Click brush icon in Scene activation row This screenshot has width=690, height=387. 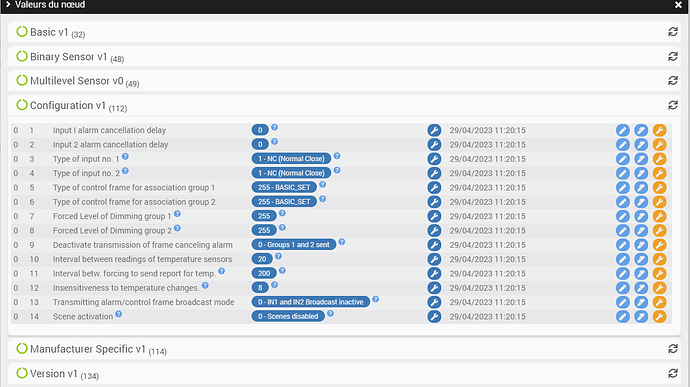641,317
